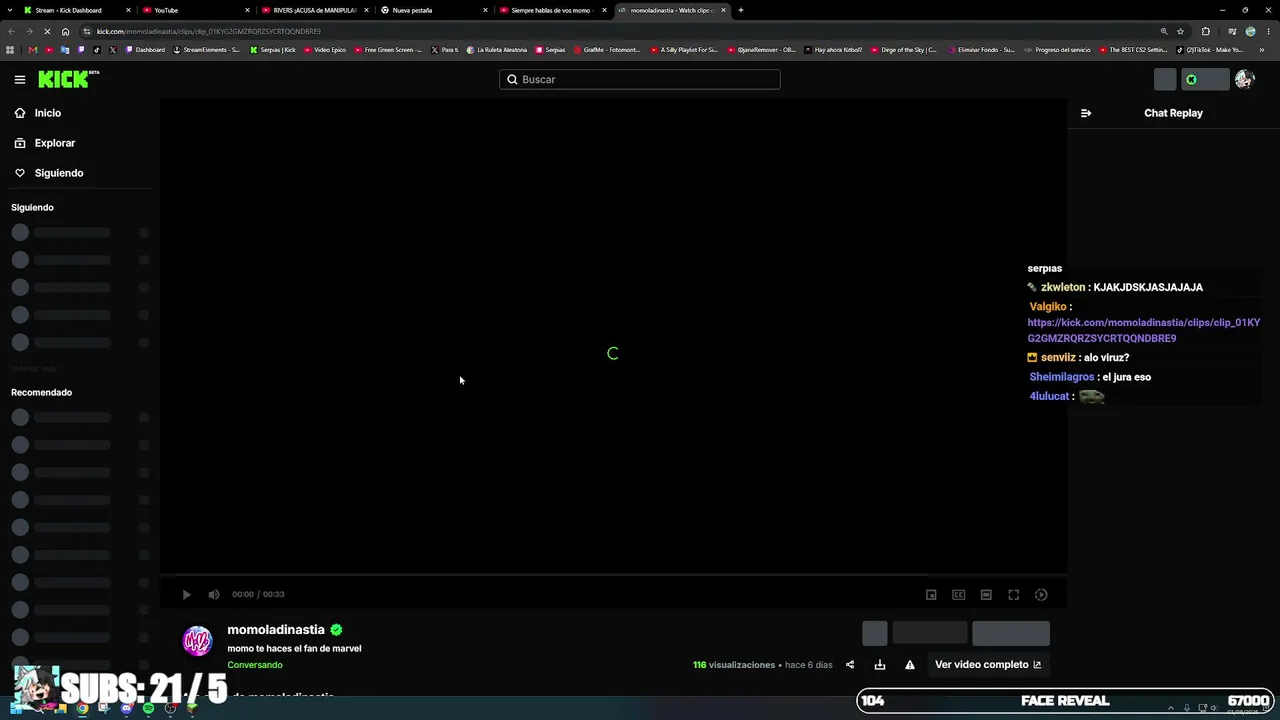This screenshot has width=1280, height=720.
Task: Focus the Buscar search field
Action: coord(640,79)
